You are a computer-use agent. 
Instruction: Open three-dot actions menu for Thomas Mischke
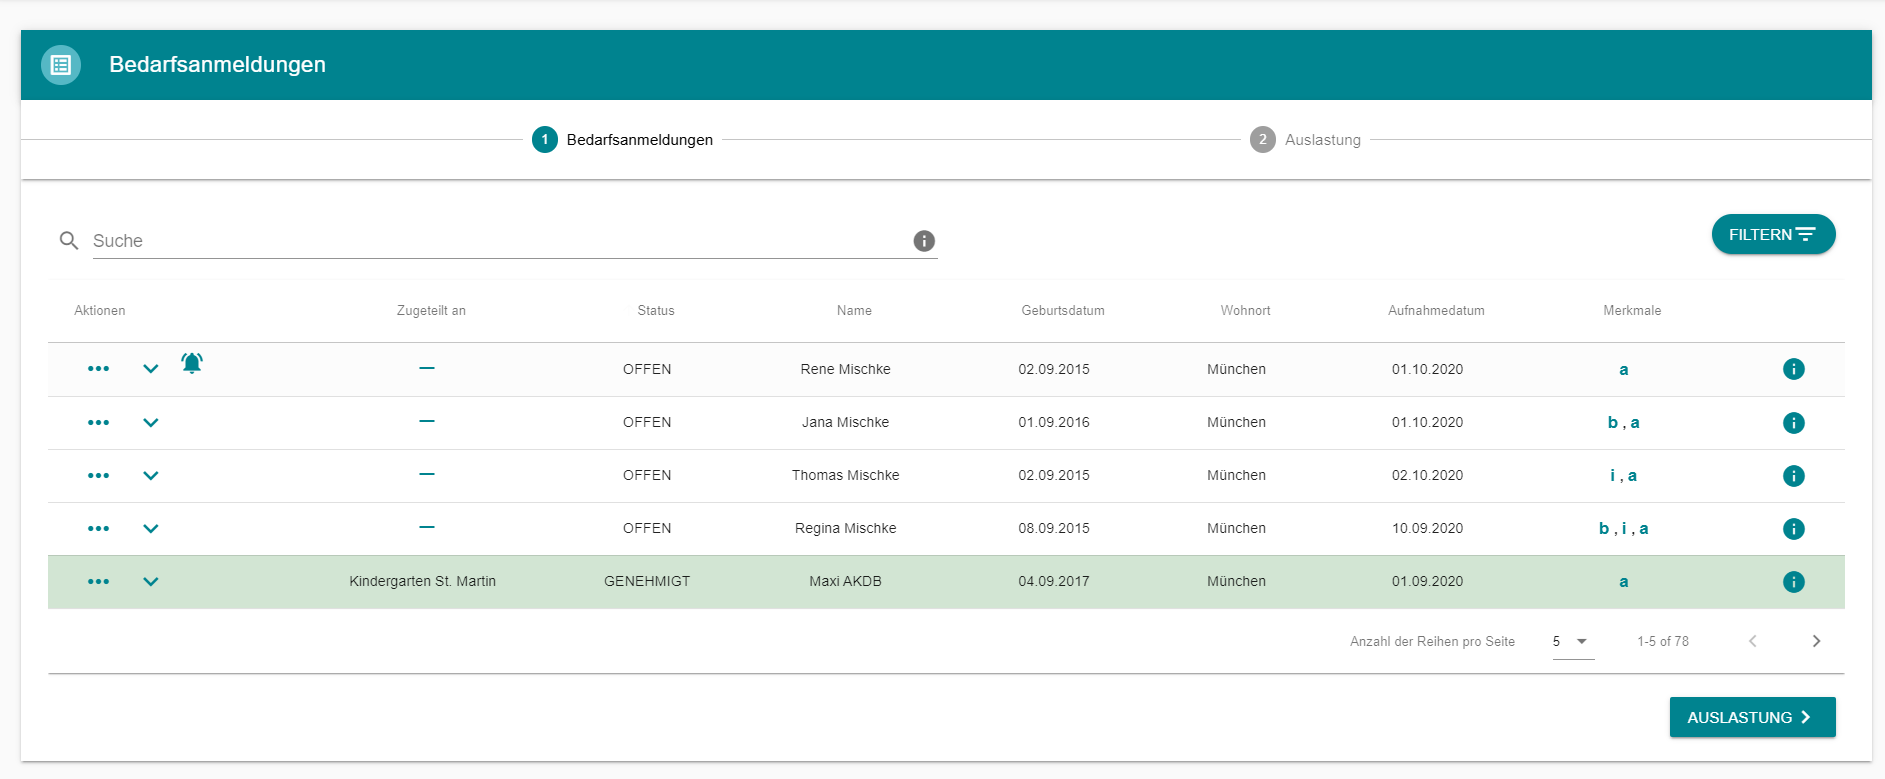point(98,476)
